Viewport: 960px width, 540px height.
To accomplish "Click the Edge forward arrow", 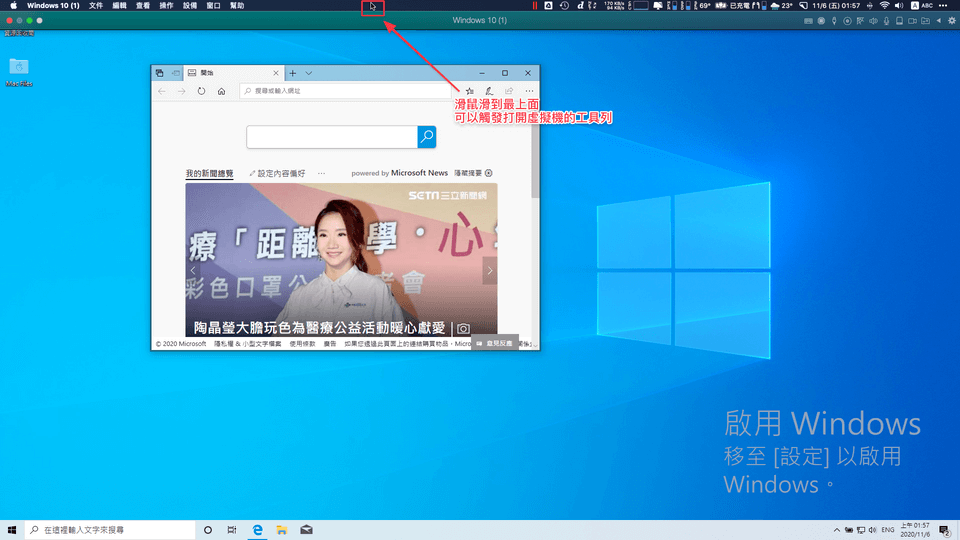I will (x=181, y=91).
